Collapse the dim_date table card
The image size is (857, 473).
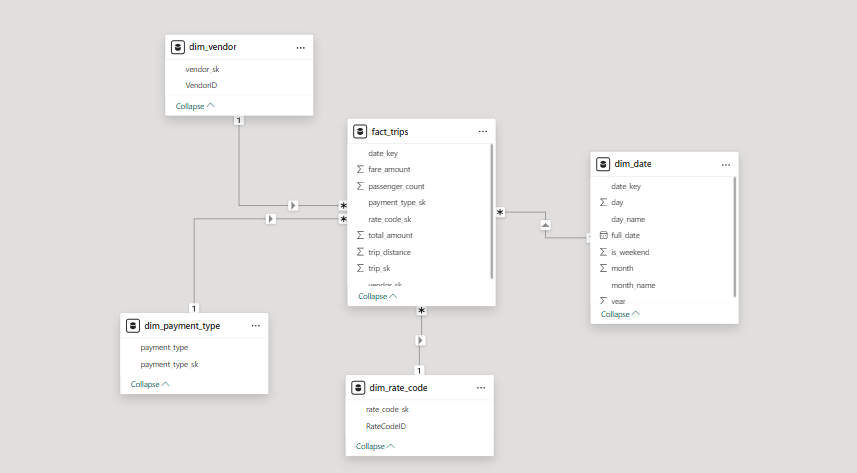(x=620, y=314)
